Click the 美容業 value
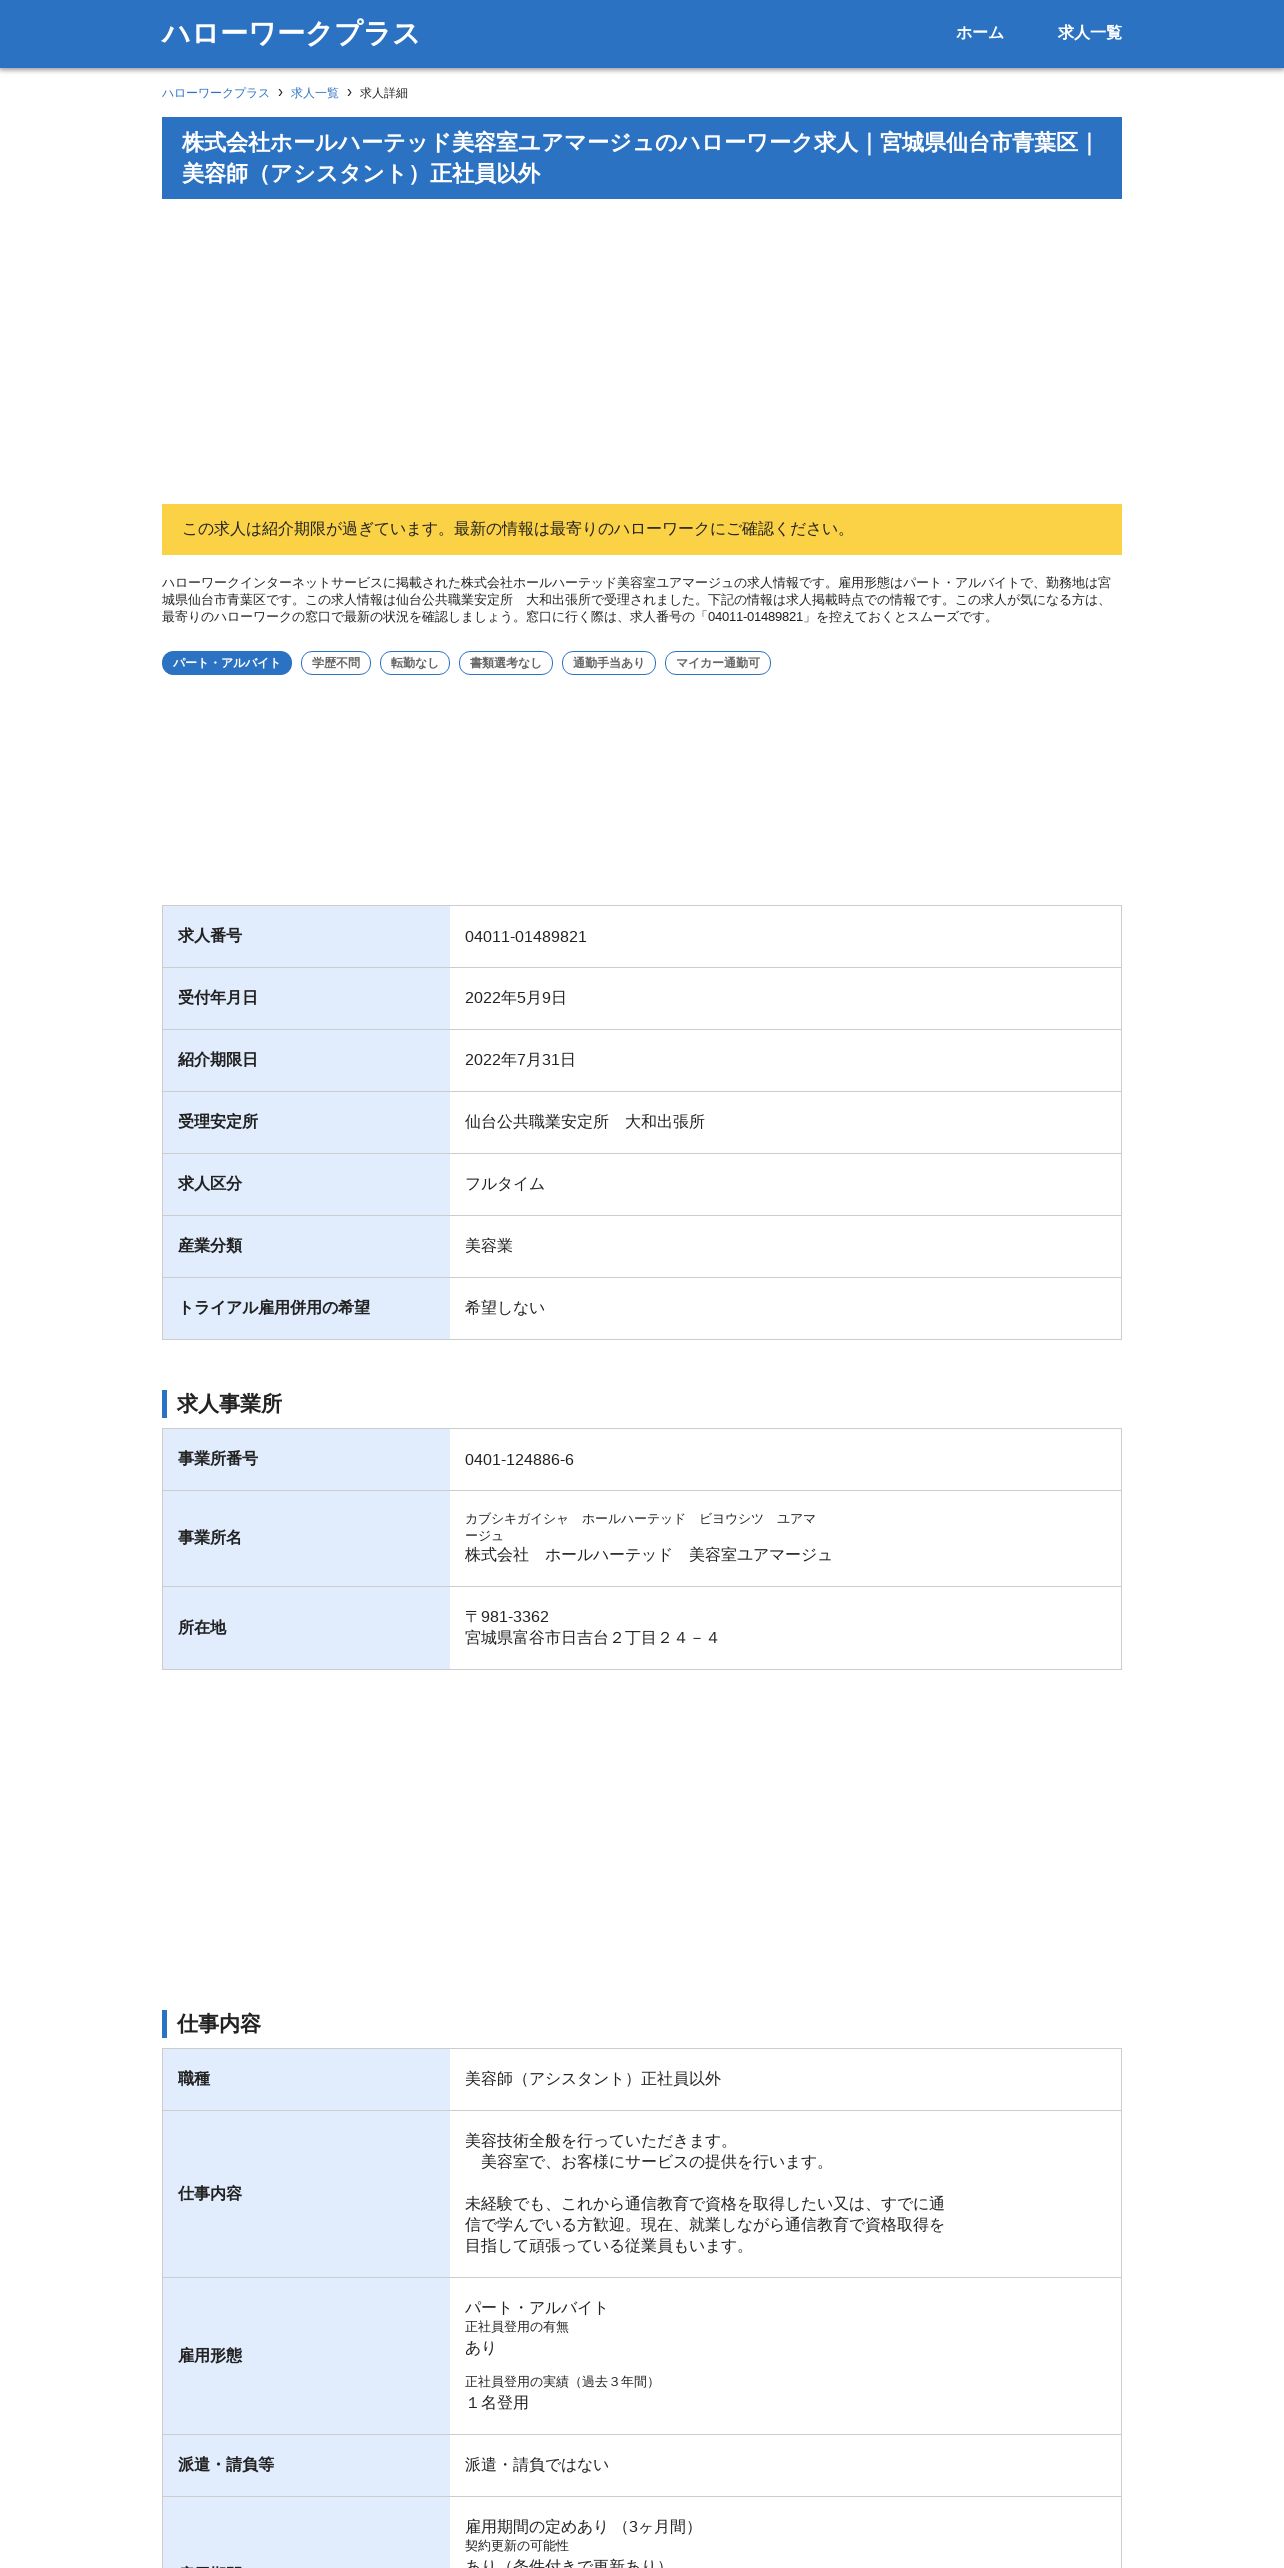This screenshot has width=1284, height=2568. click(489, 1246)
